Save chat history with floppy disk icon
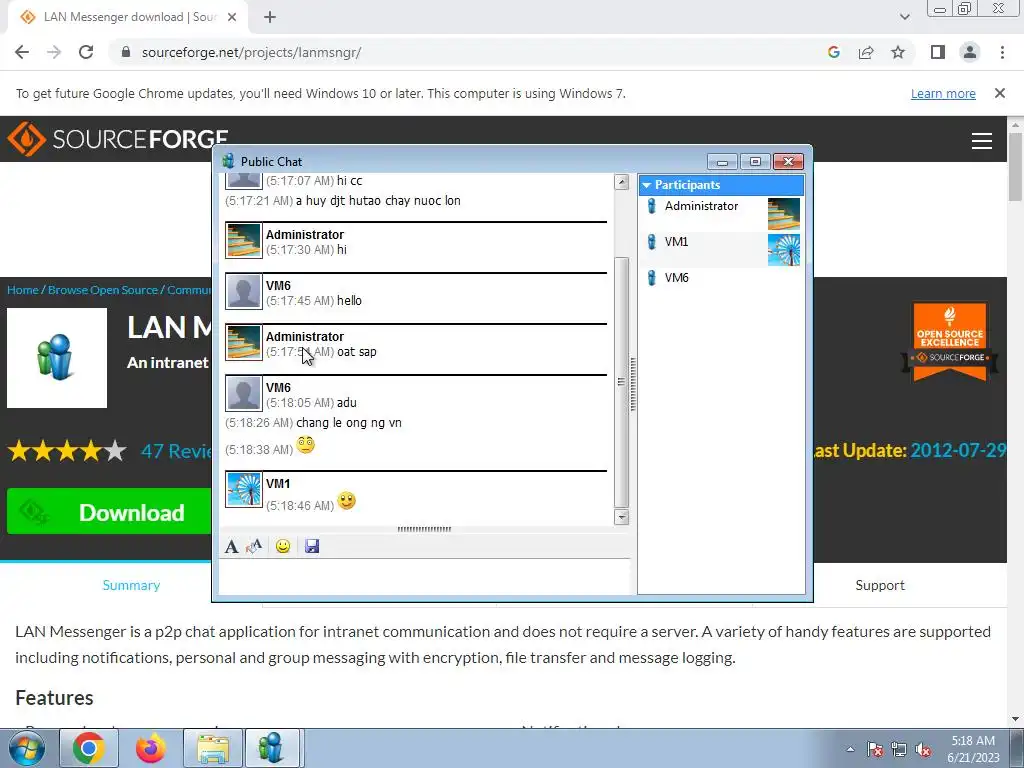The image size is (1024, 768). pyautogui.click(x=312, y=547)
